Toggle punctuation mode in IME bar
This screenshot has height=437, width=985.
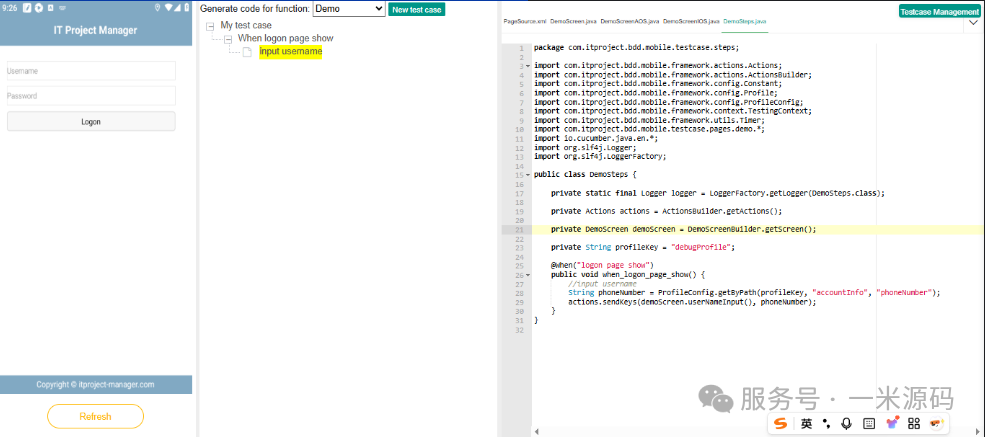tap(827, 424)
